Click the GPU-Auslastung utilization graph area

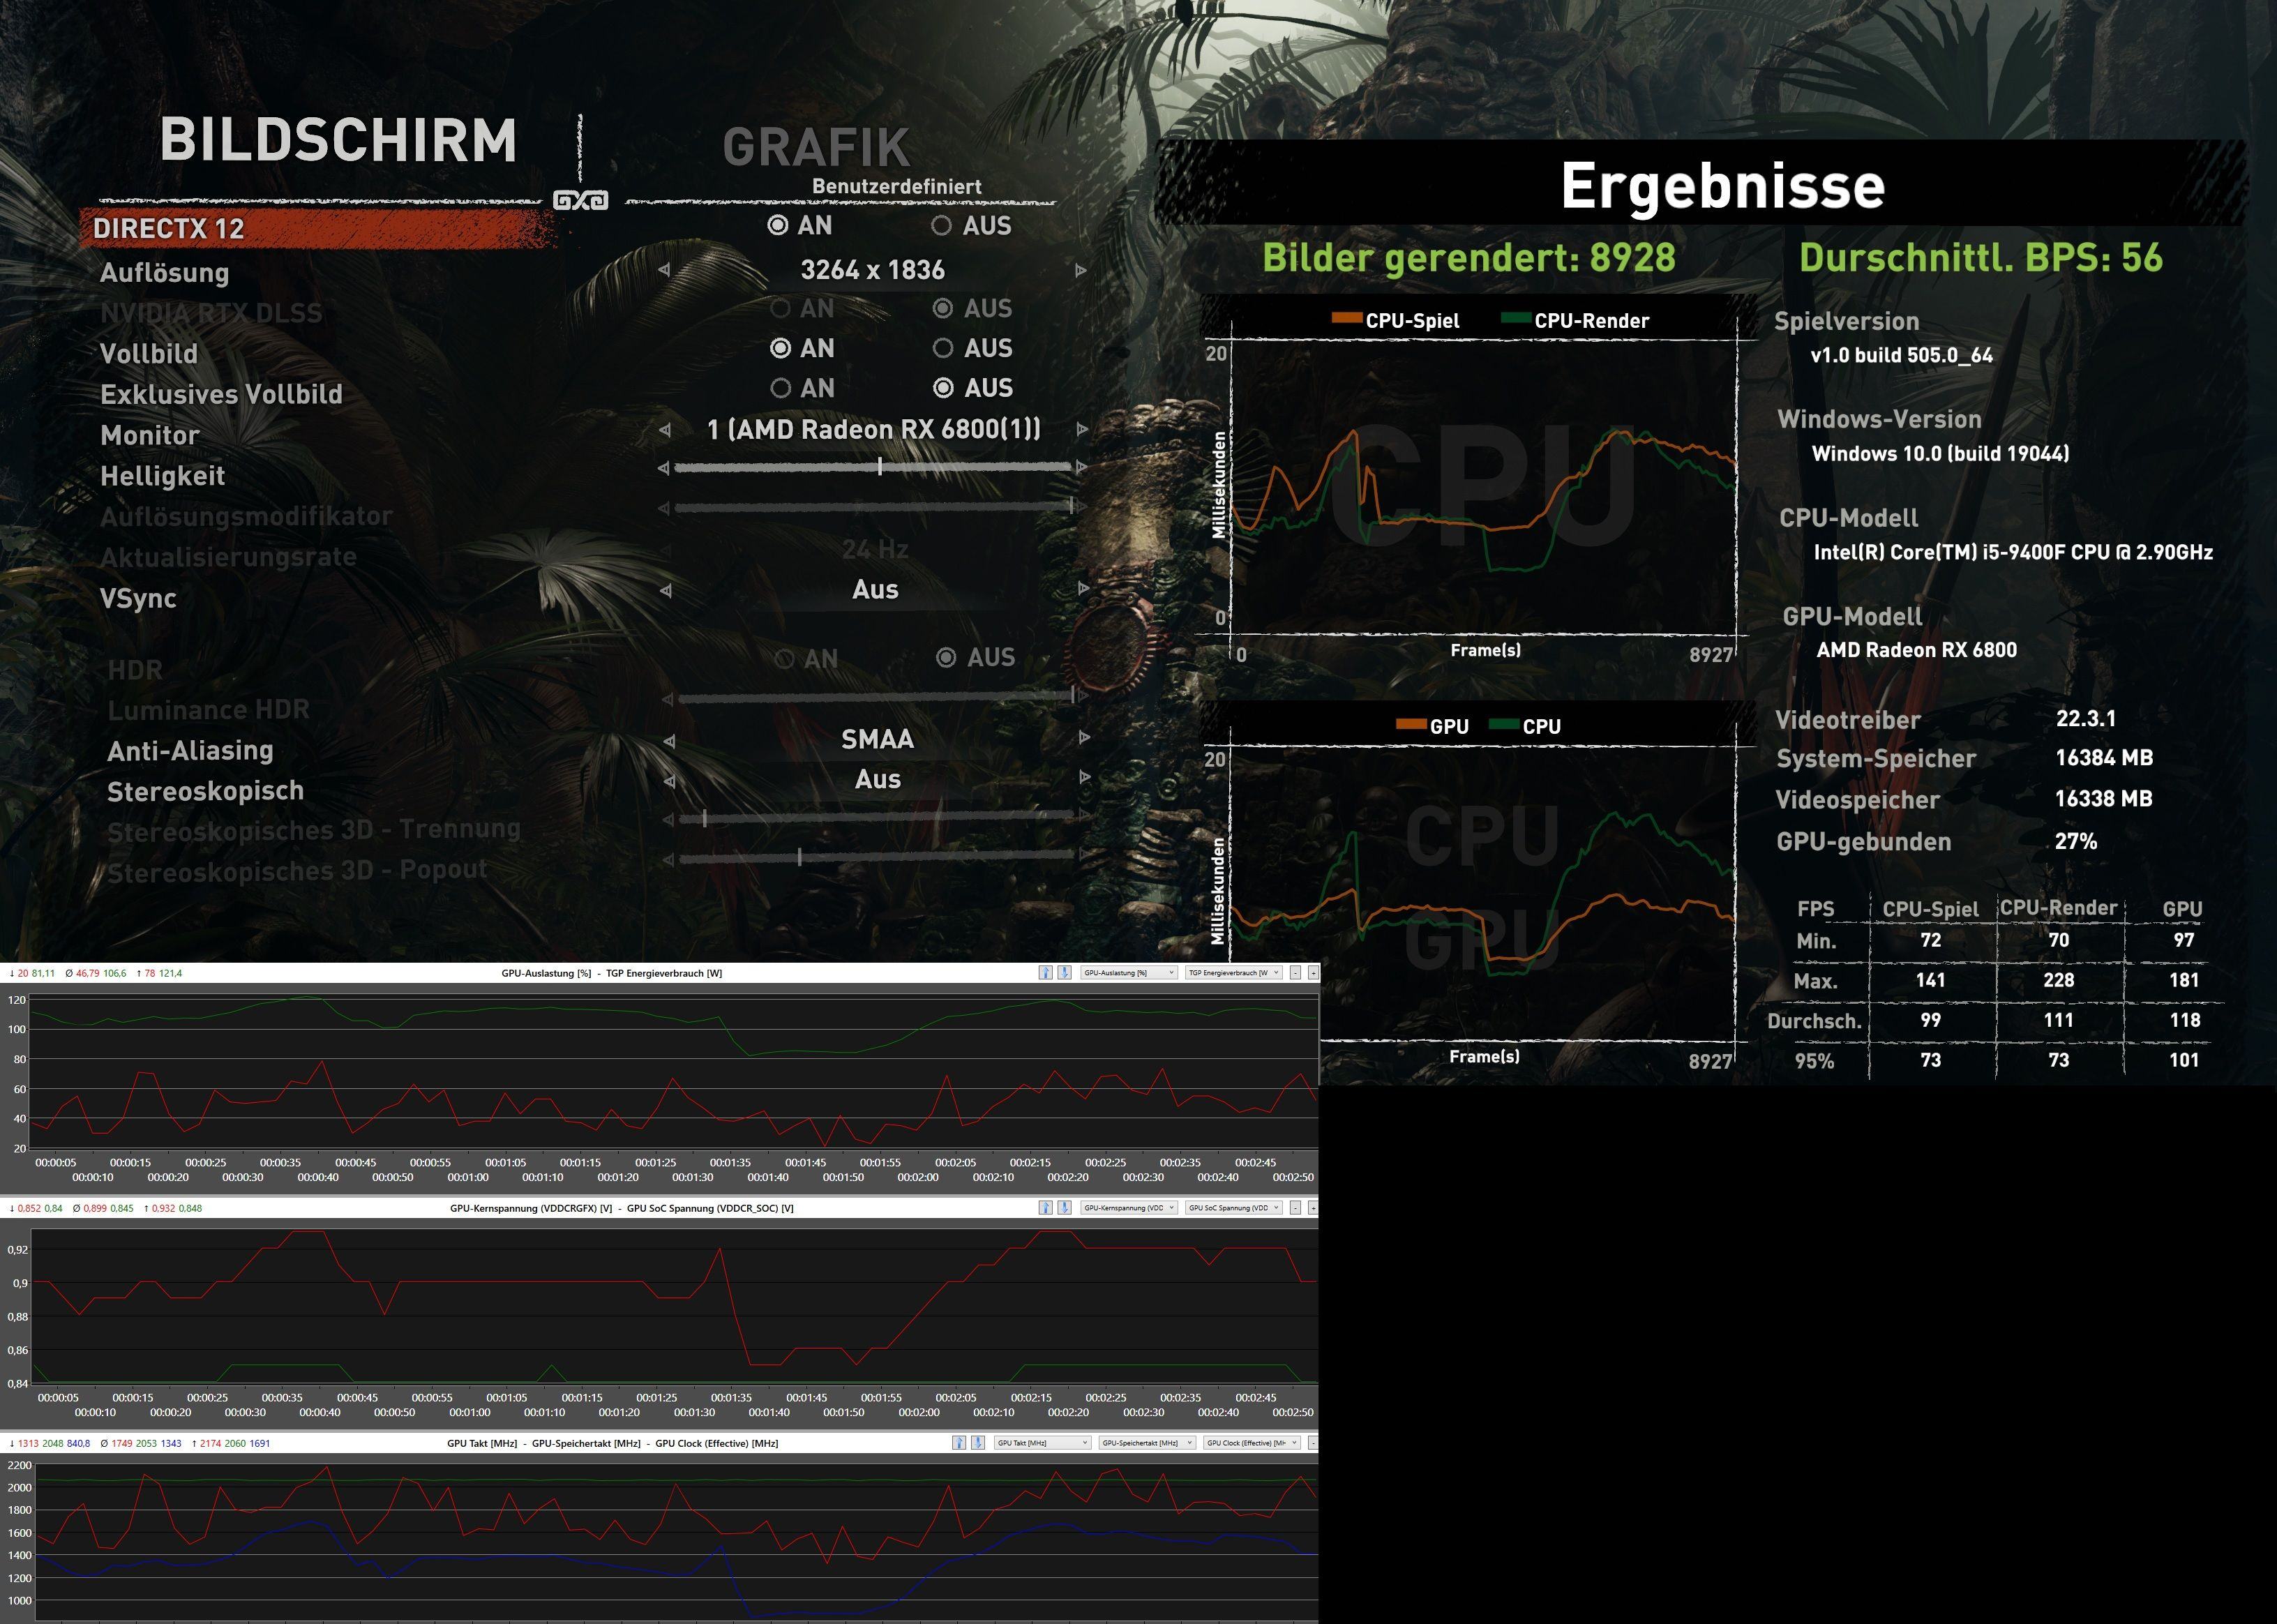674,1072
